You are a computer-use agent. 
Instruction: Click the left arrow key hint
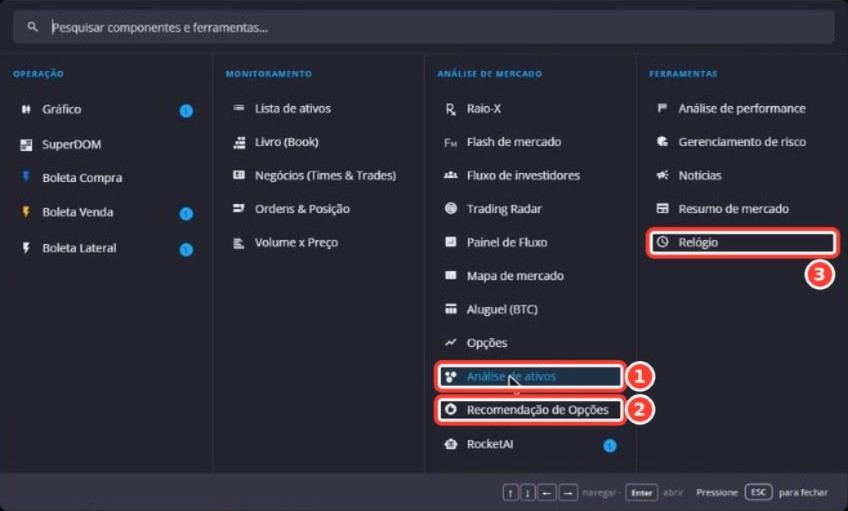(547, 493)
